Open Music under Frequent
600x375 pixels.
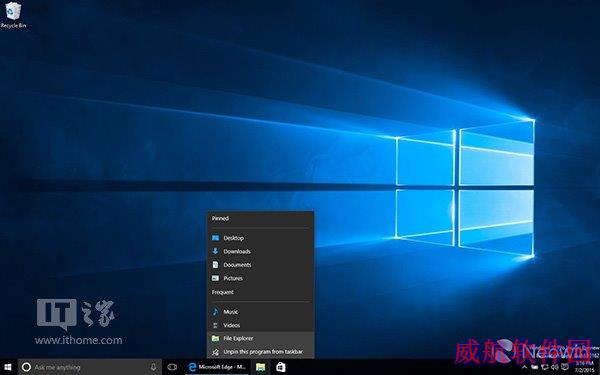tap(261, 312)
